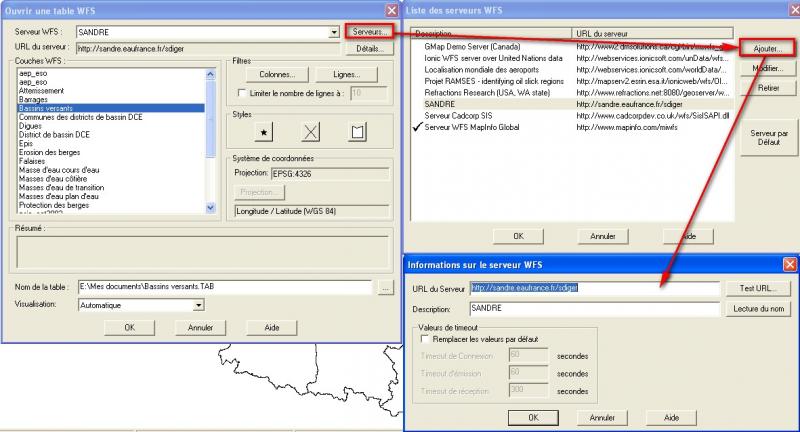Open the Visualisation dropdown set to Automatique
800x432 pixels.
pyautogui.click(x=199, y=305)
